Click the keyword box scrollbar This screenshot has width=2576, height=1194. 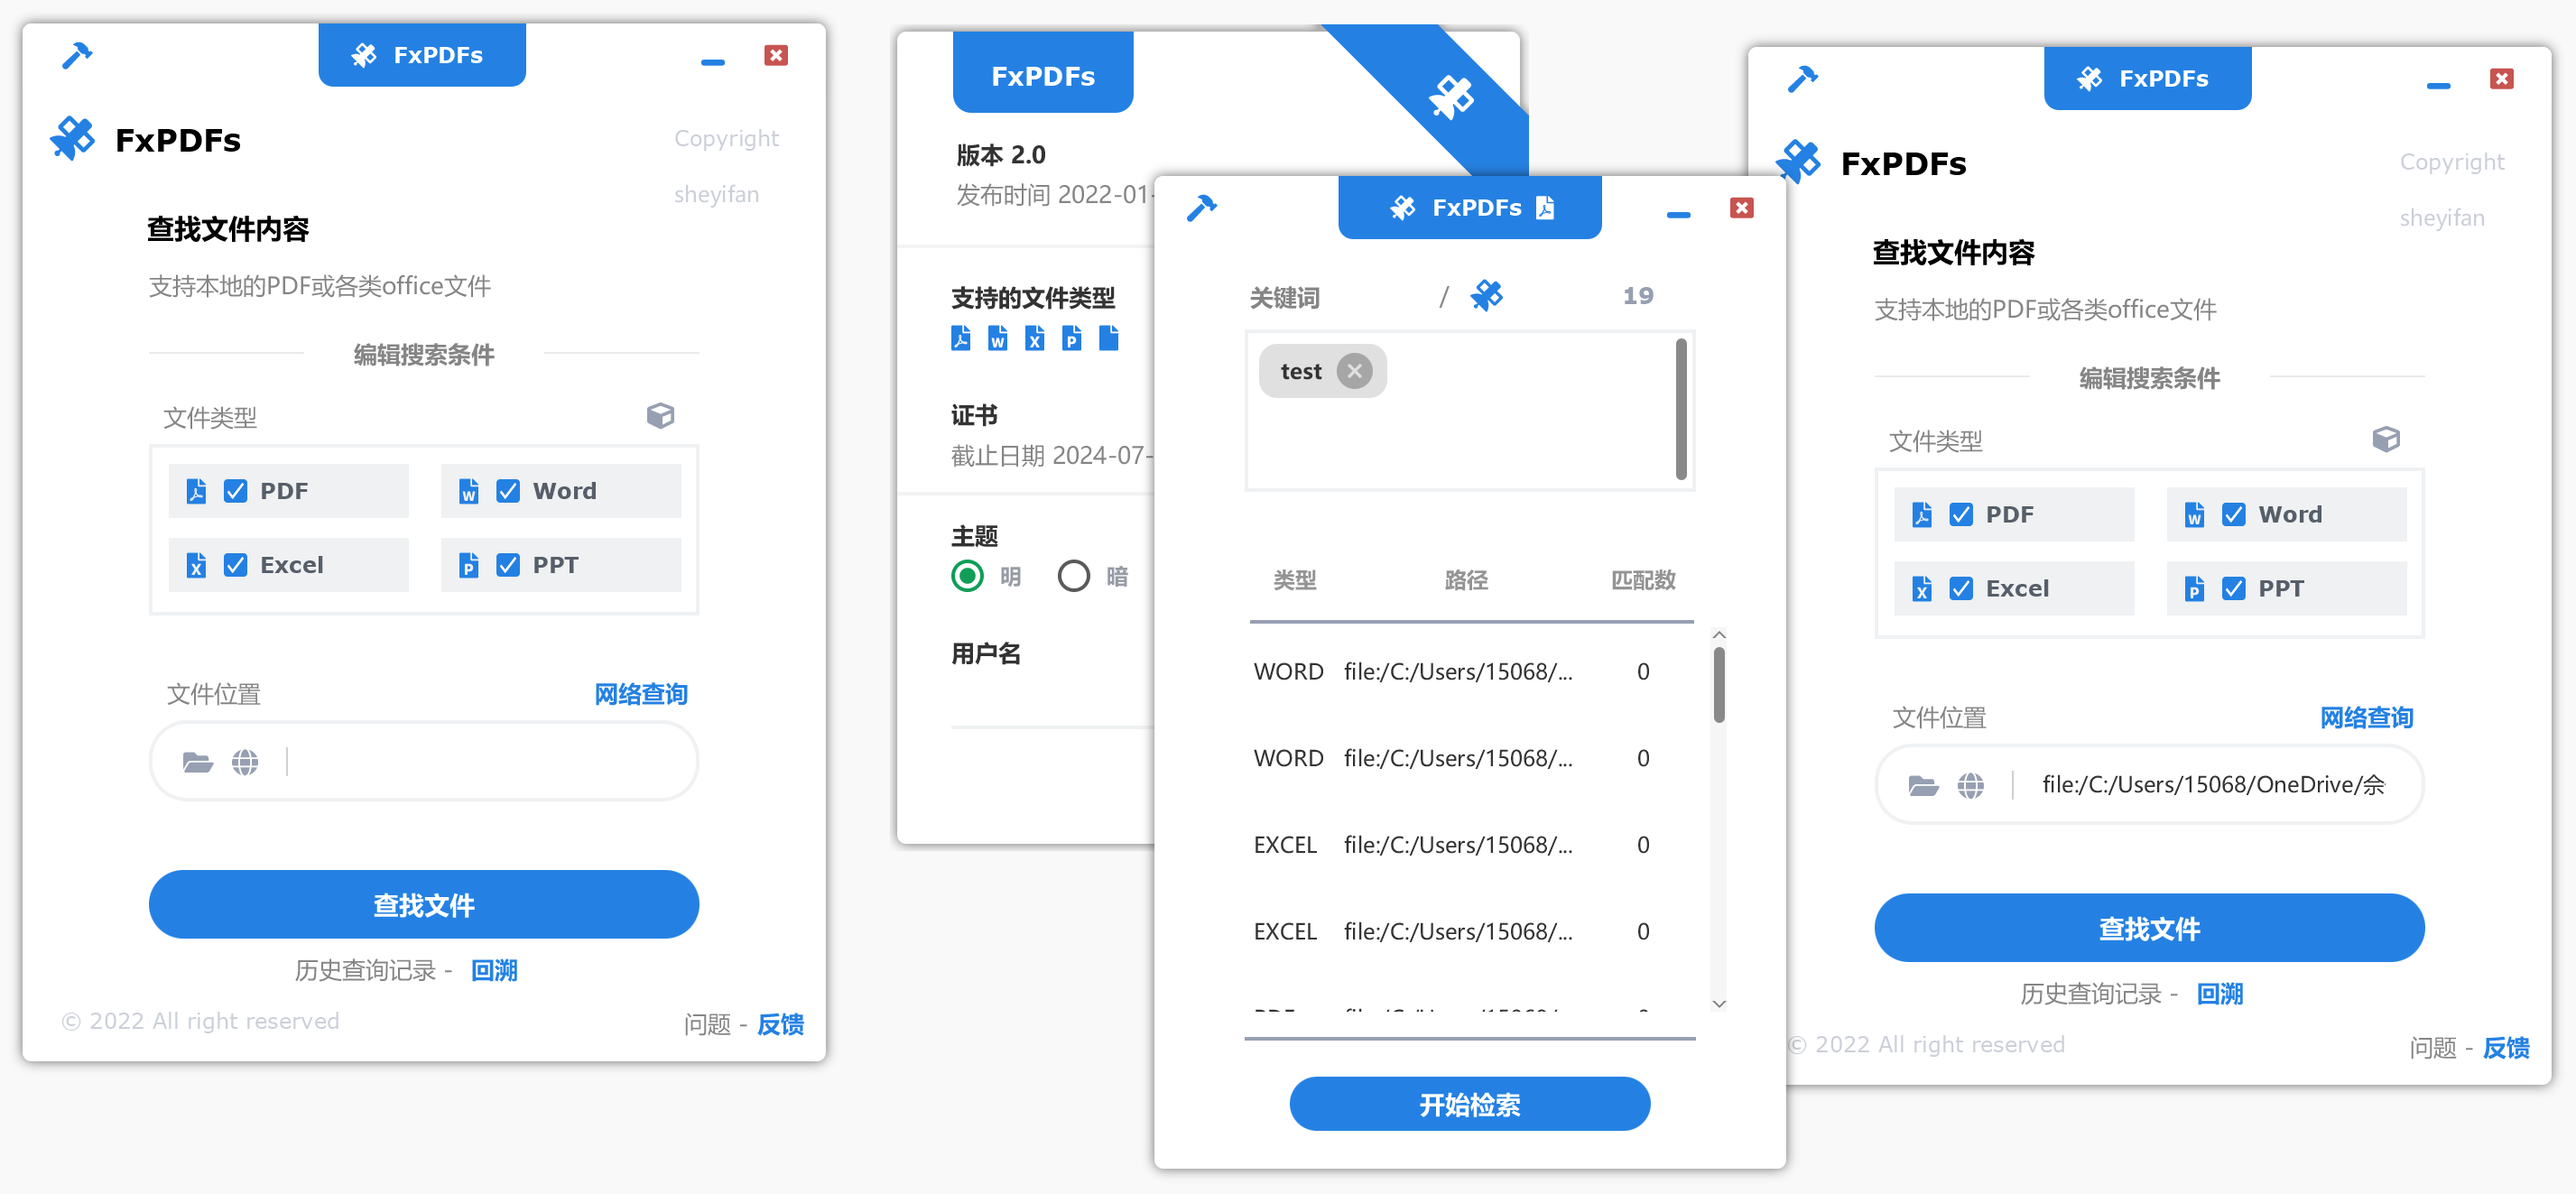pos(1681,408)
